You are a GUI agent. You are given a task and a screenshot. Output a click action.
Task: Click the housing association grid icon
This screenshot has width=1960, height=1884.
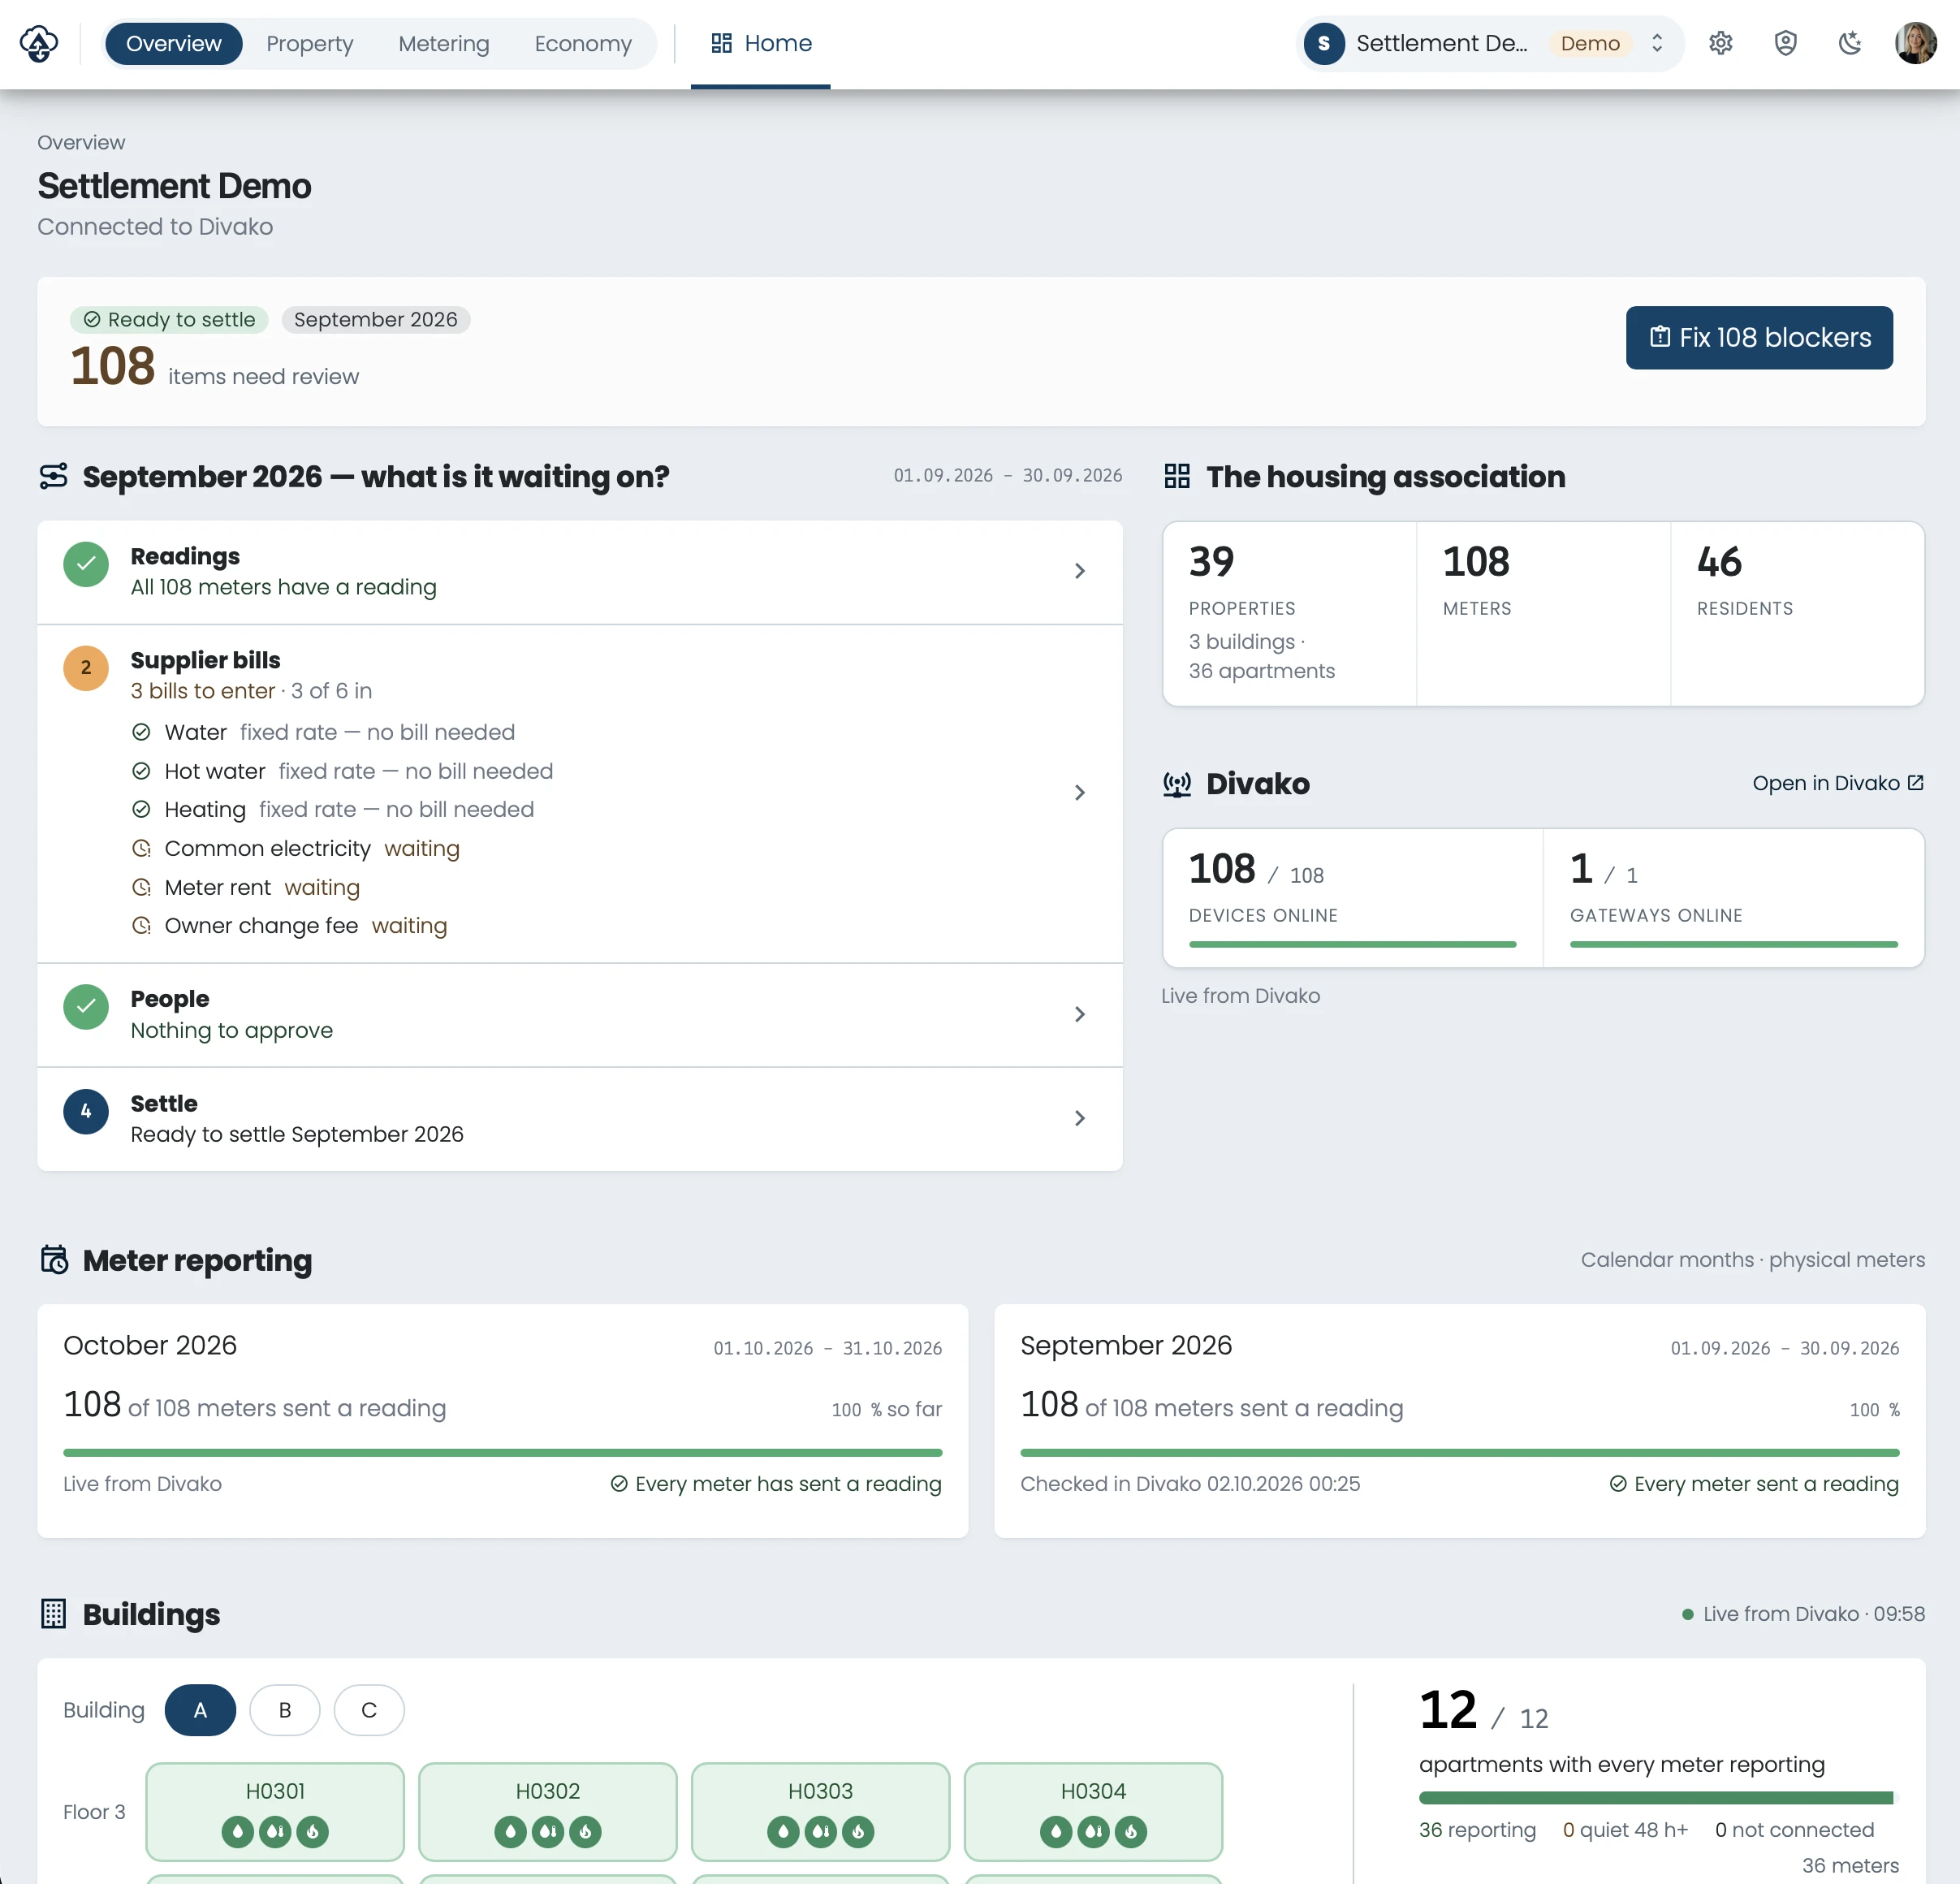1177,477
